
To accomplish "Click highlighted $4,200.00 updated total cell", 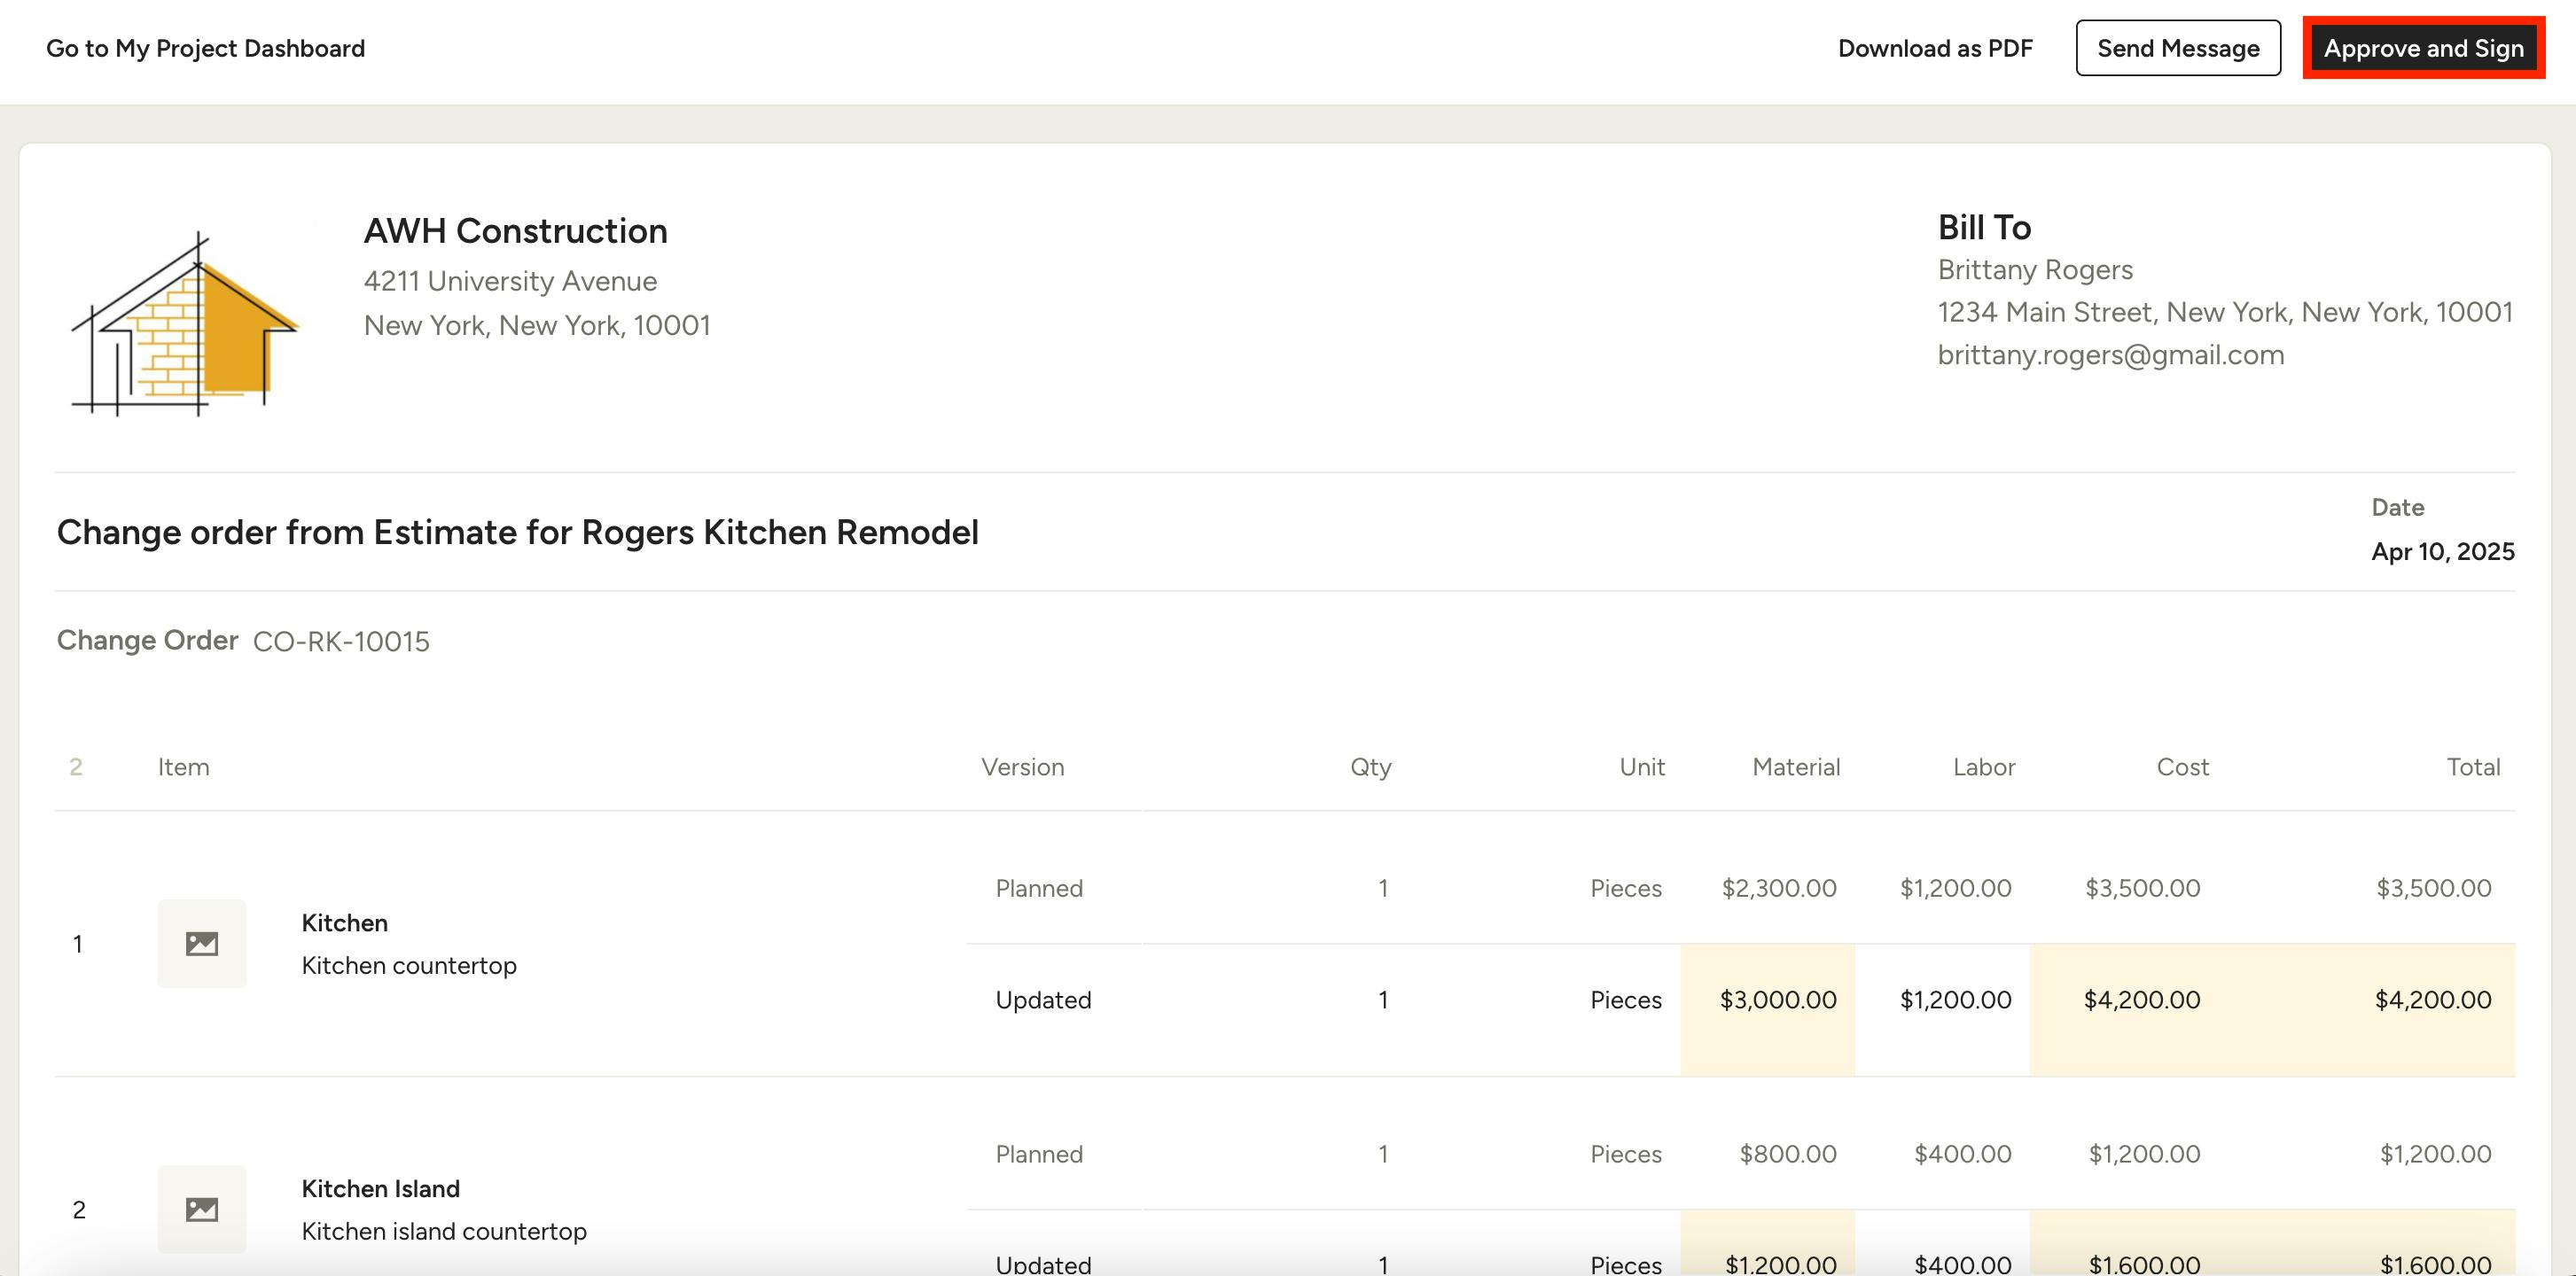I will click(x=2432, y=999).
